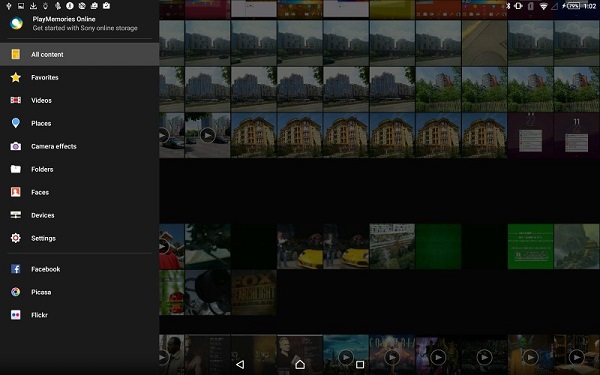Screen dimensions: 600x375
Task: Click the Devices network icon
Action: tap(16, 215)
